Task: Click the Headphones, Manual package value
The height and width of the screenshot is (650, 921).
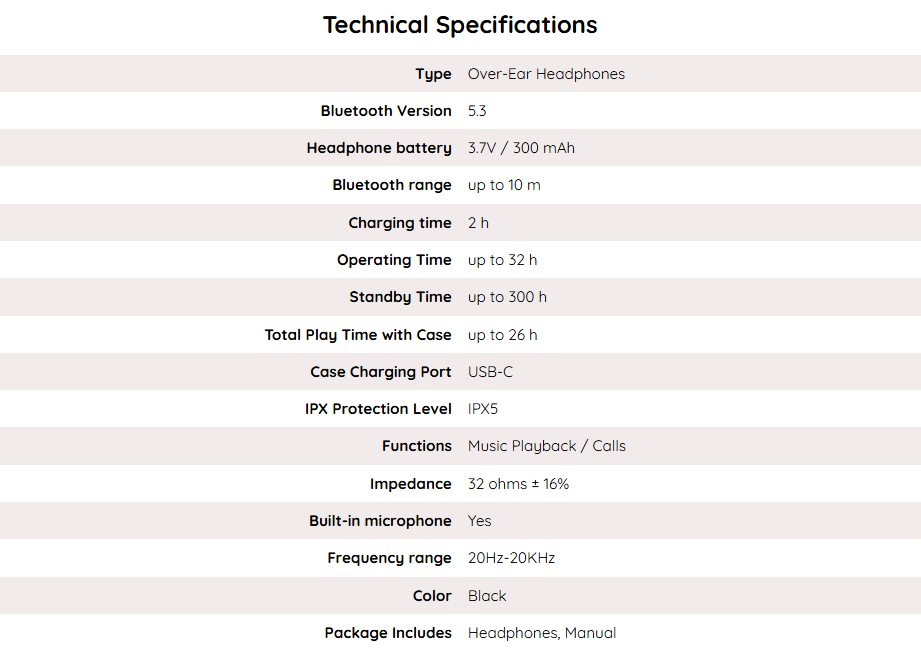Action: coord(542,633)
